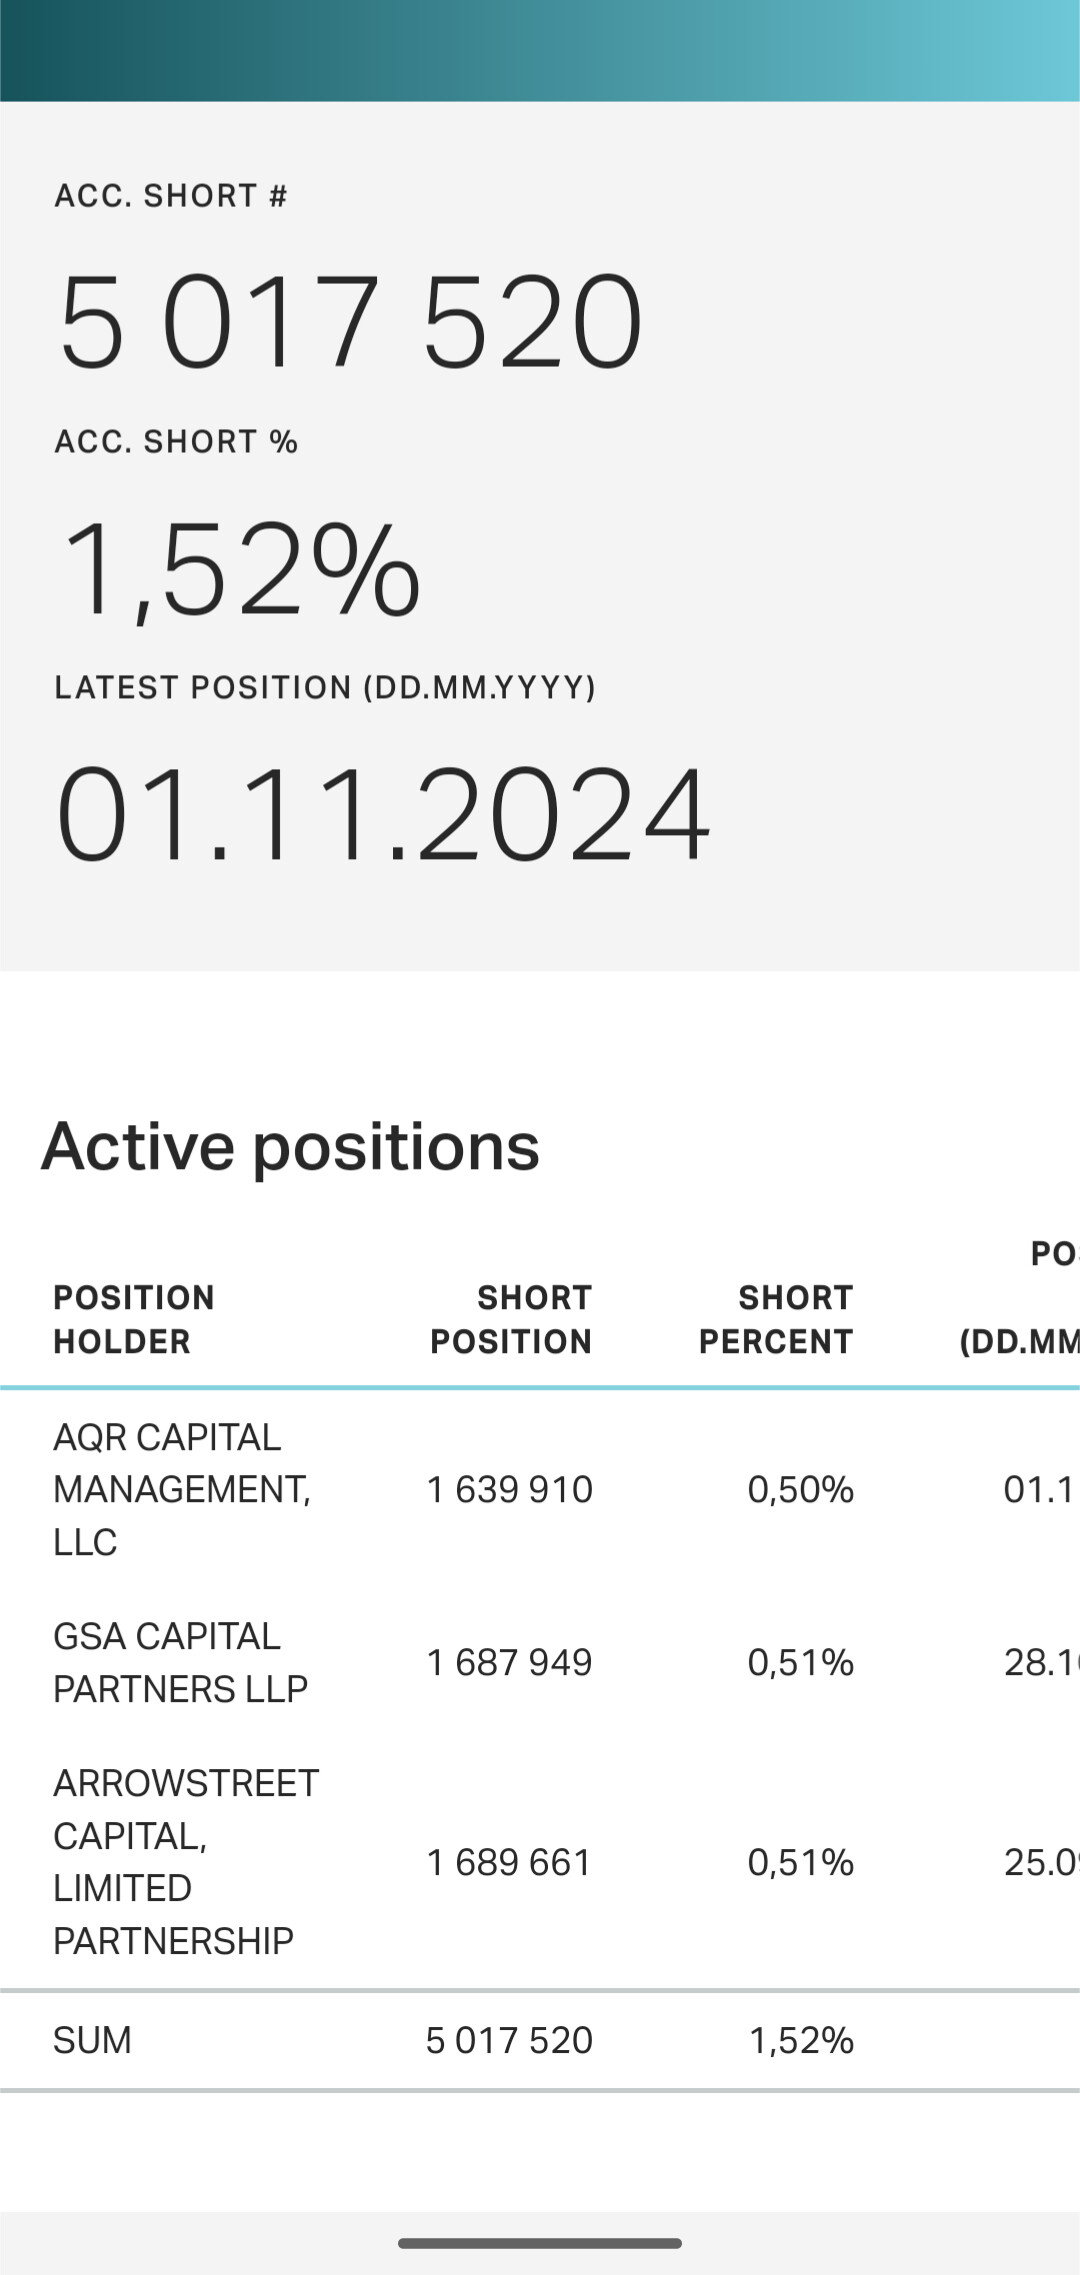
Task: Select AQR CAPITAL MANAGEMENT, LLC holder name
Action: (182, 1489)
